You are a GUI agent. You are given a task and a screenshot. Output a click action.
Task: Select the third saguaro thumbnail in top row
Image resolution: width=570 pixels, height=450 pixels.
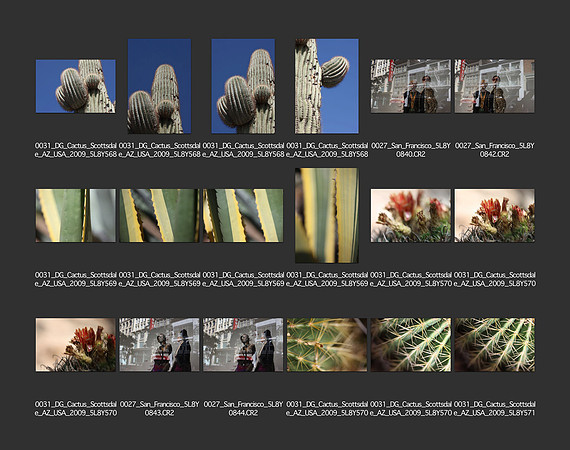click(x=243, y=86)
